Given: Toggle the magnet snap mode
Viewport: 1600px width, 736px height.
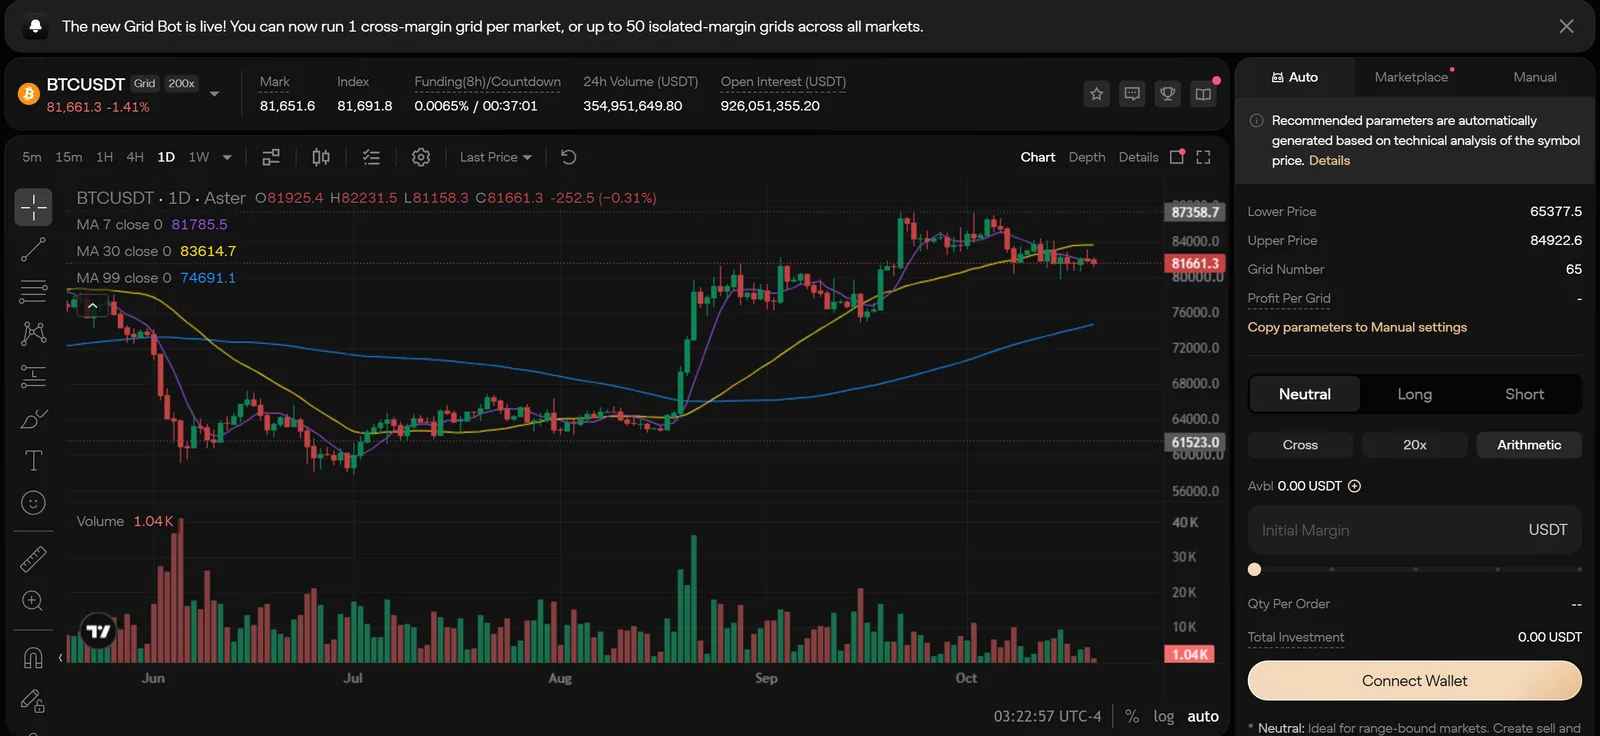Looking at the screenshot, I should click(x=34, y=657).
